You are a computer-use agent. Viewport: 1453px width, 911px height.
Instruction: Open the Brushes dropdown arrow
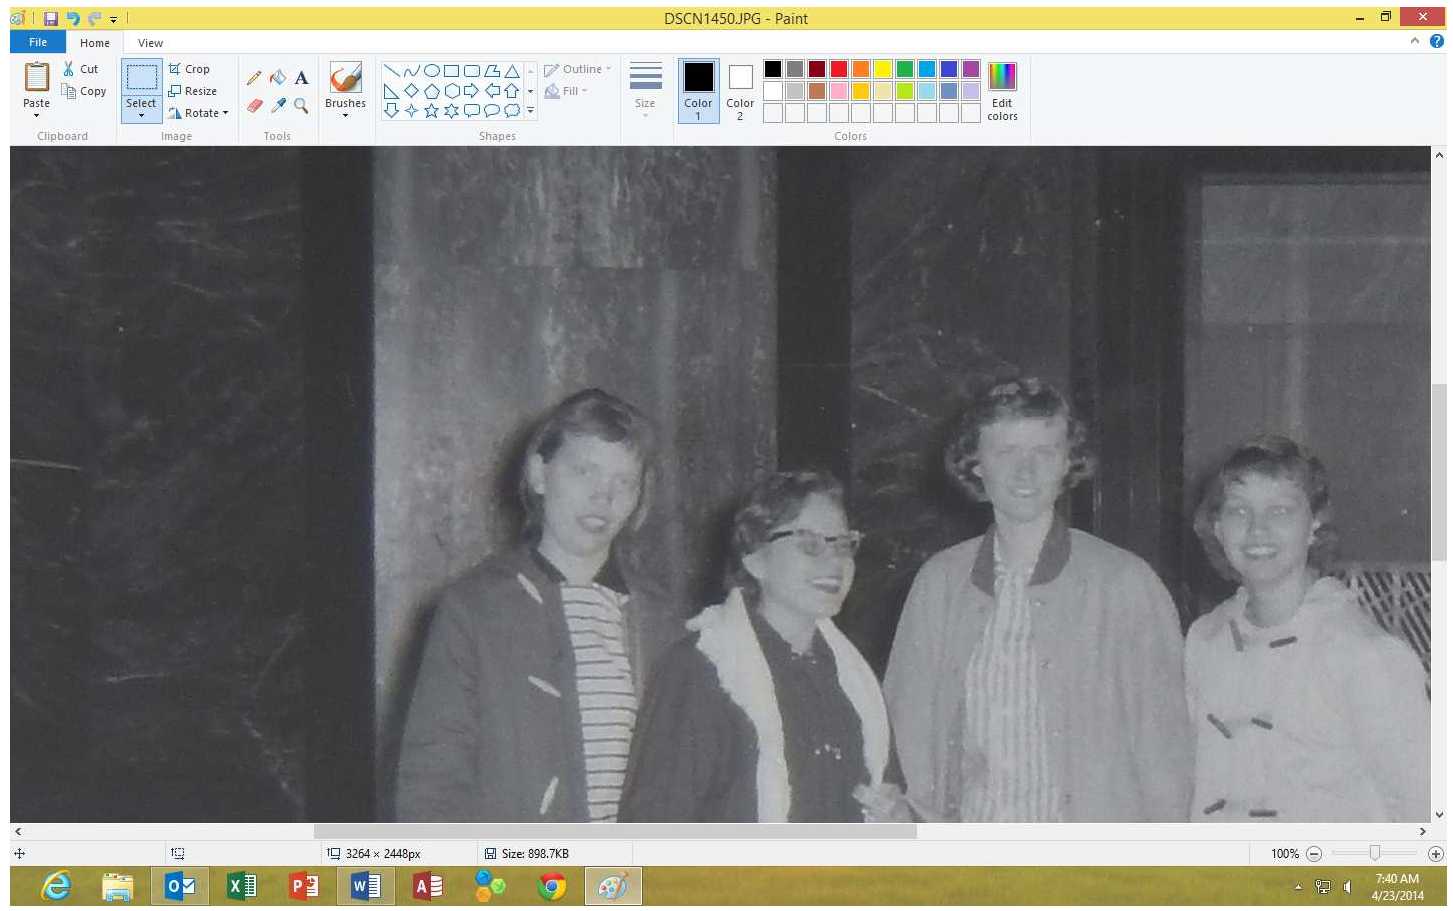345,115
